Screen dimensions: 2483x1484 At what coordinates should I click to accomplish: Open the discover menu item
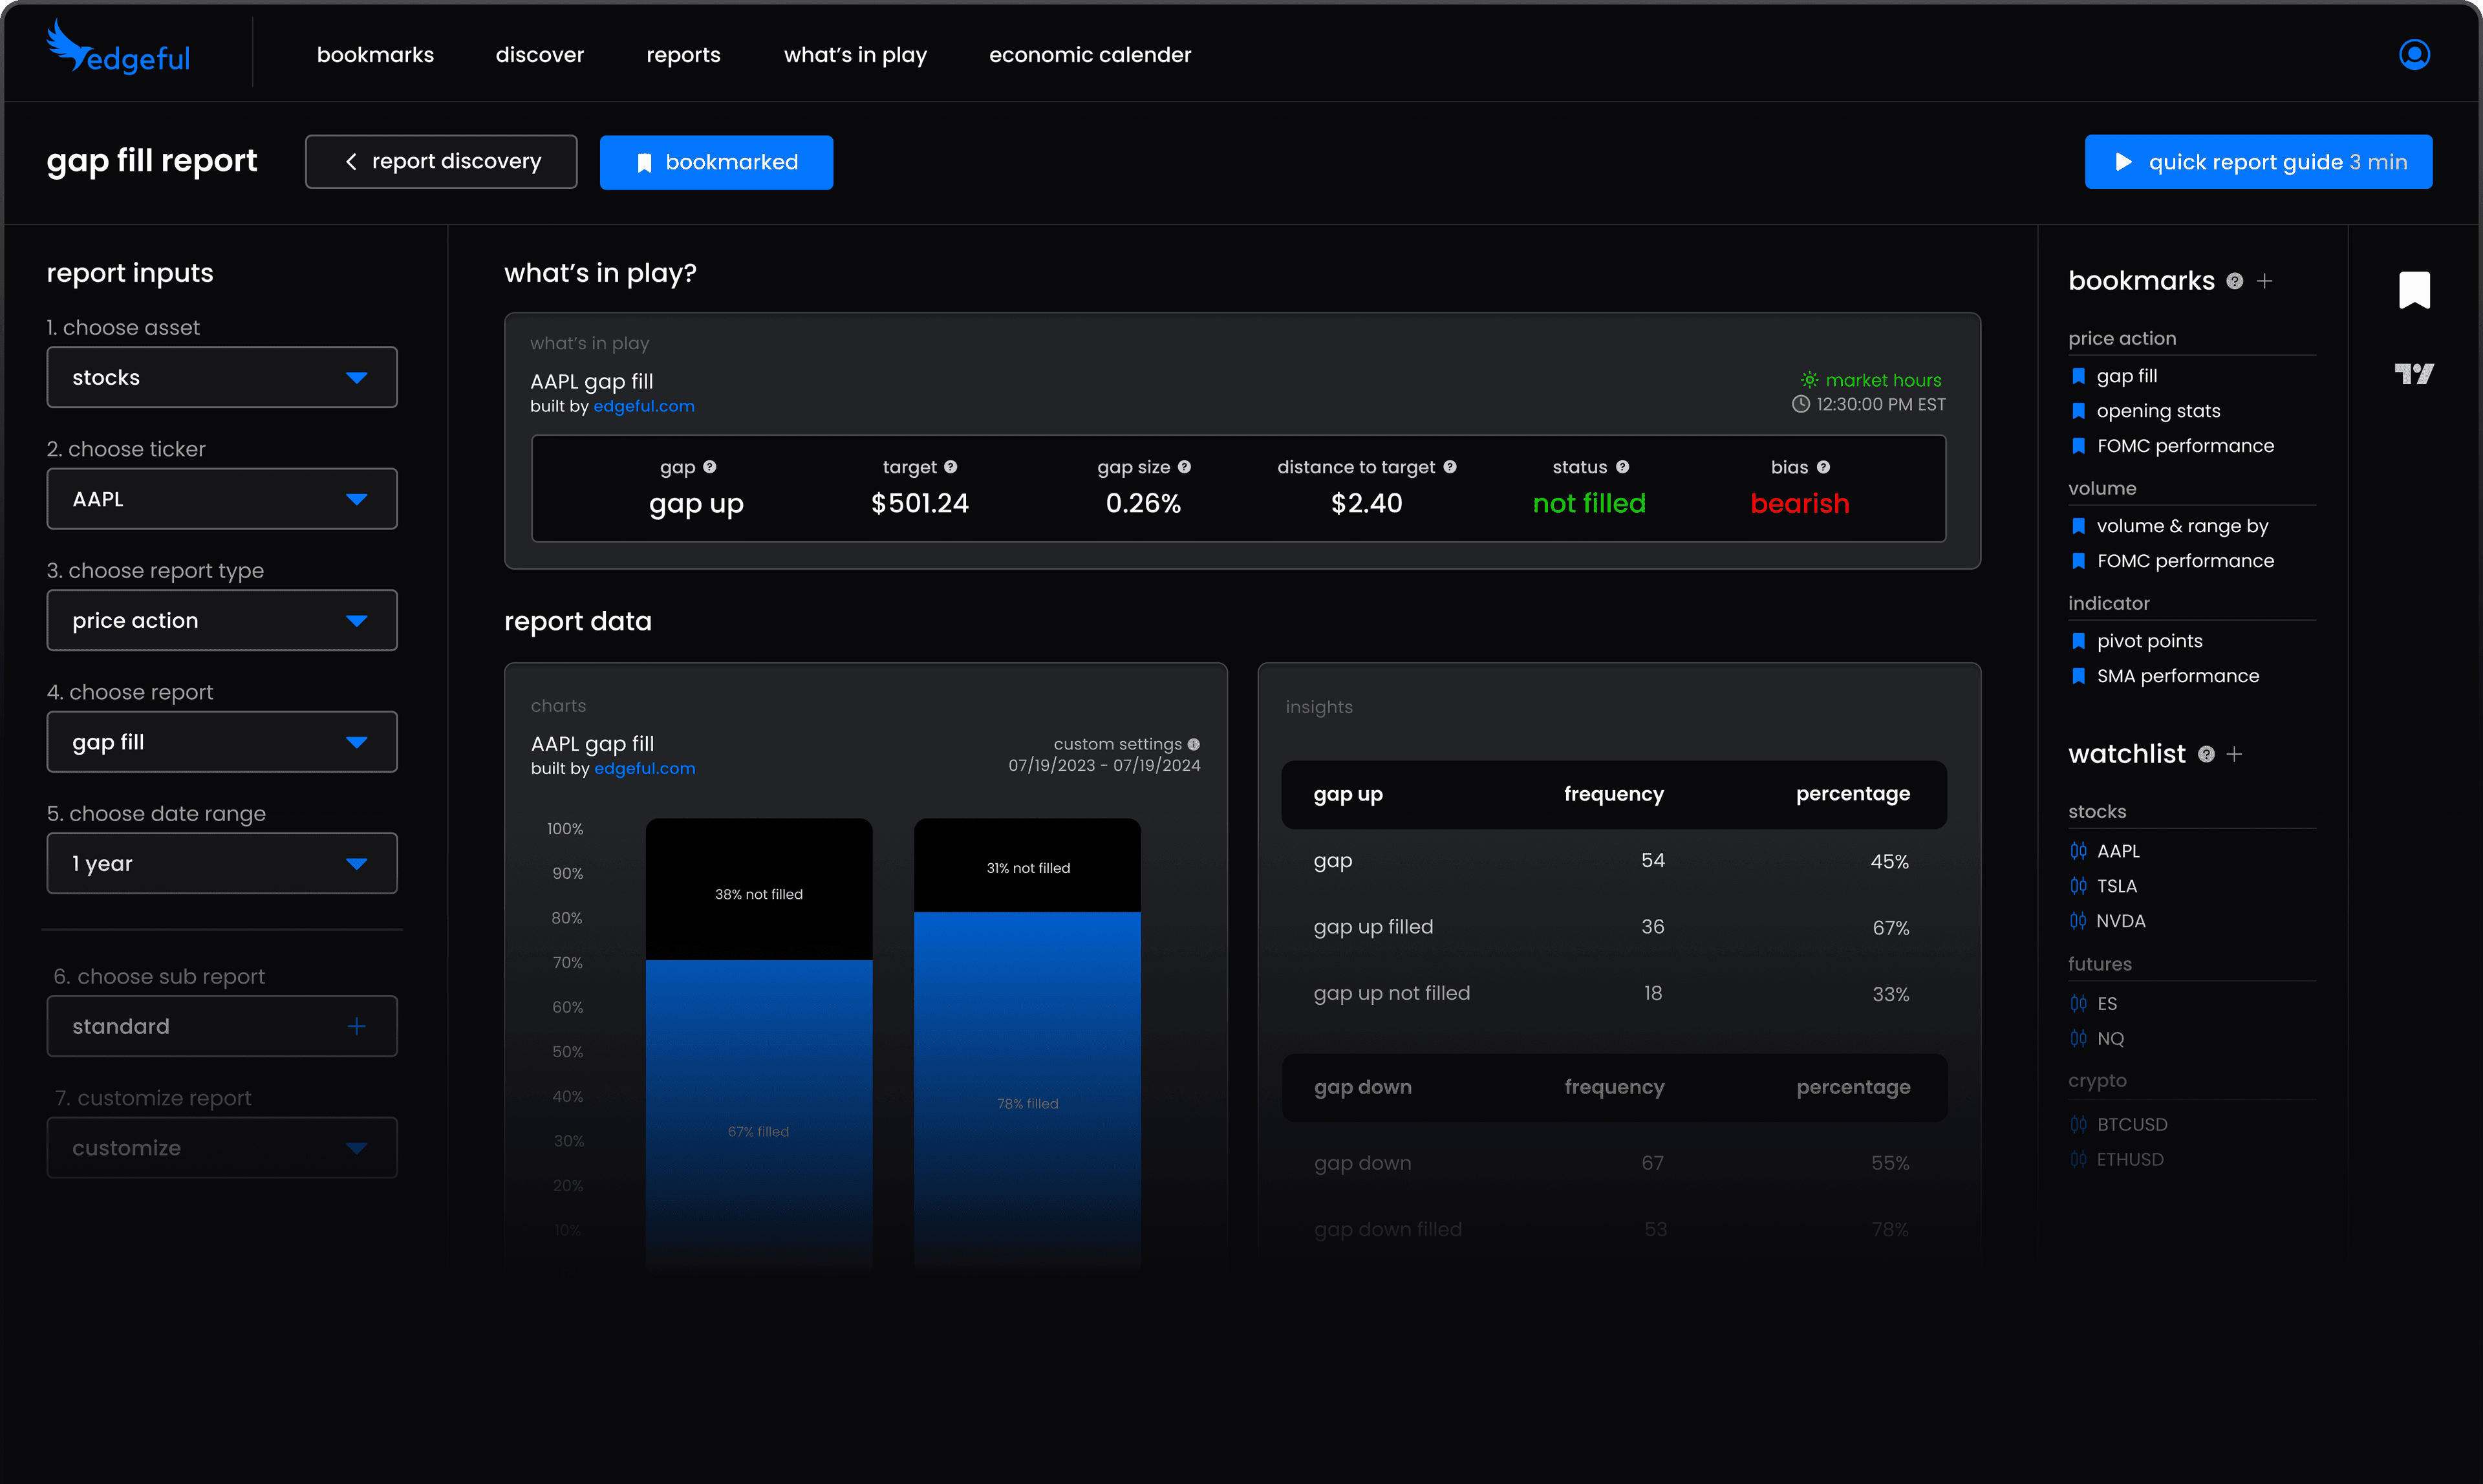click(x=539, y=55)
